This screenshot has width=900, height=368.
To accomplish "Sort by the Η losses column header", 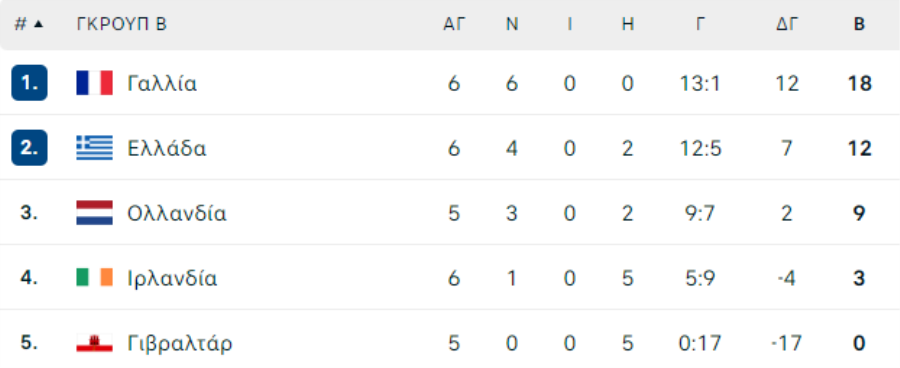I will point(627,24).
